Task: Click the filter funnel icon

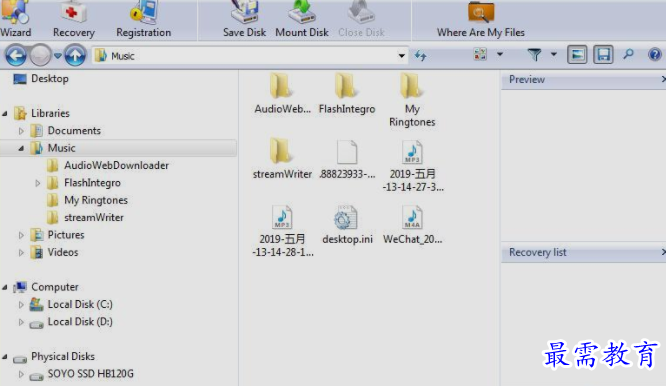Action: pos(534,54)
